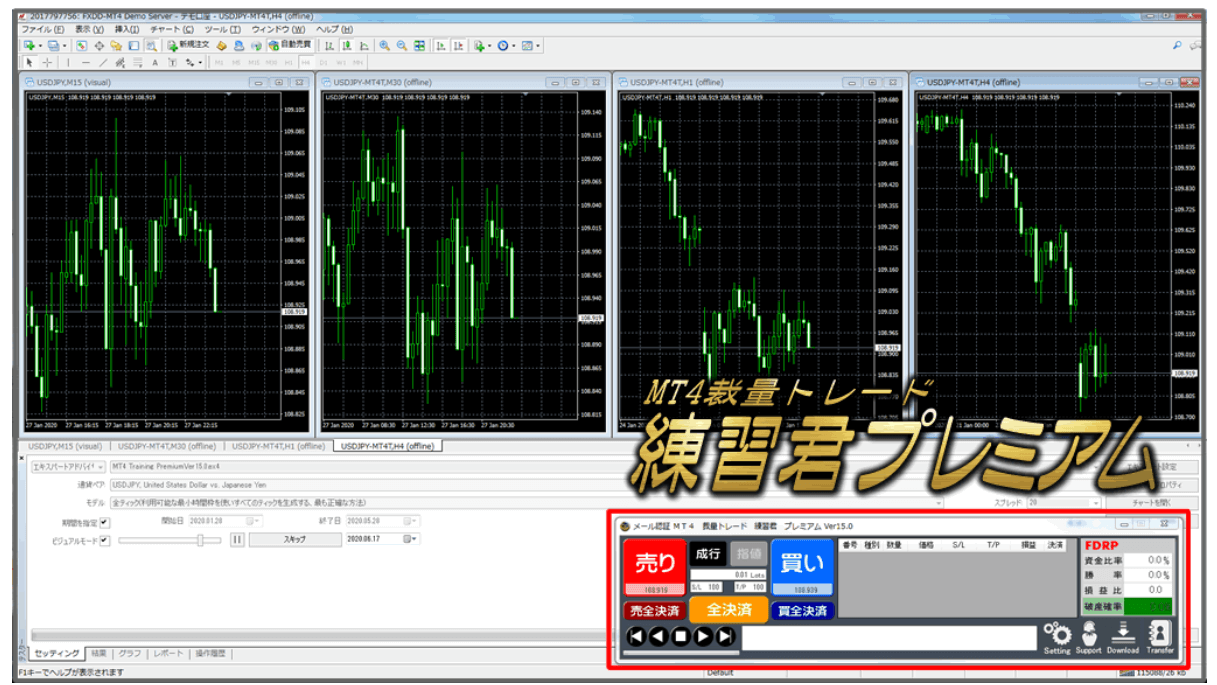Image resolution: width=1217 pixels, height=685 pixels.
Task: Select the crosshair tool
Action: point(47,62)
